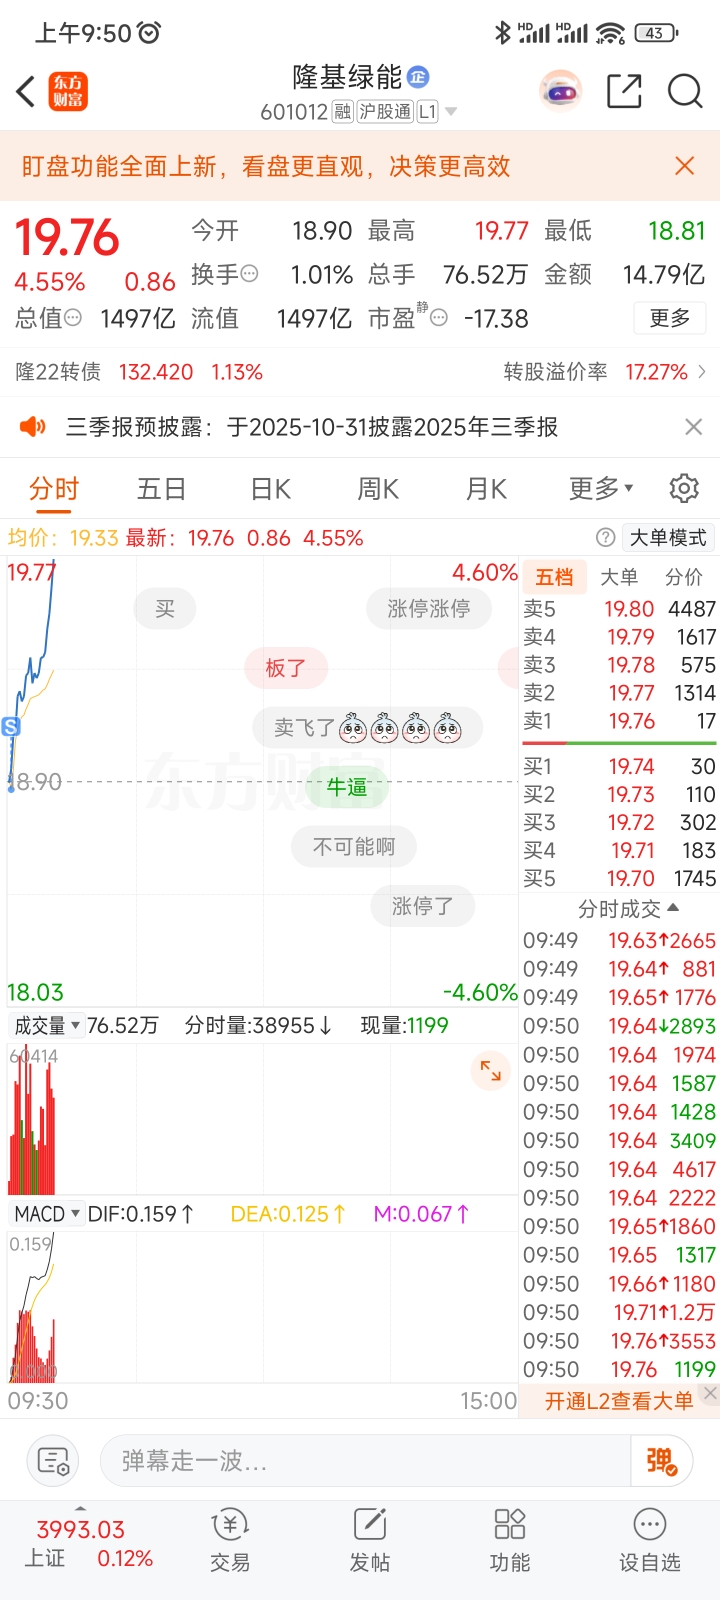
Task: Open the AI robot assistant icon
Action: coord(560,91)
